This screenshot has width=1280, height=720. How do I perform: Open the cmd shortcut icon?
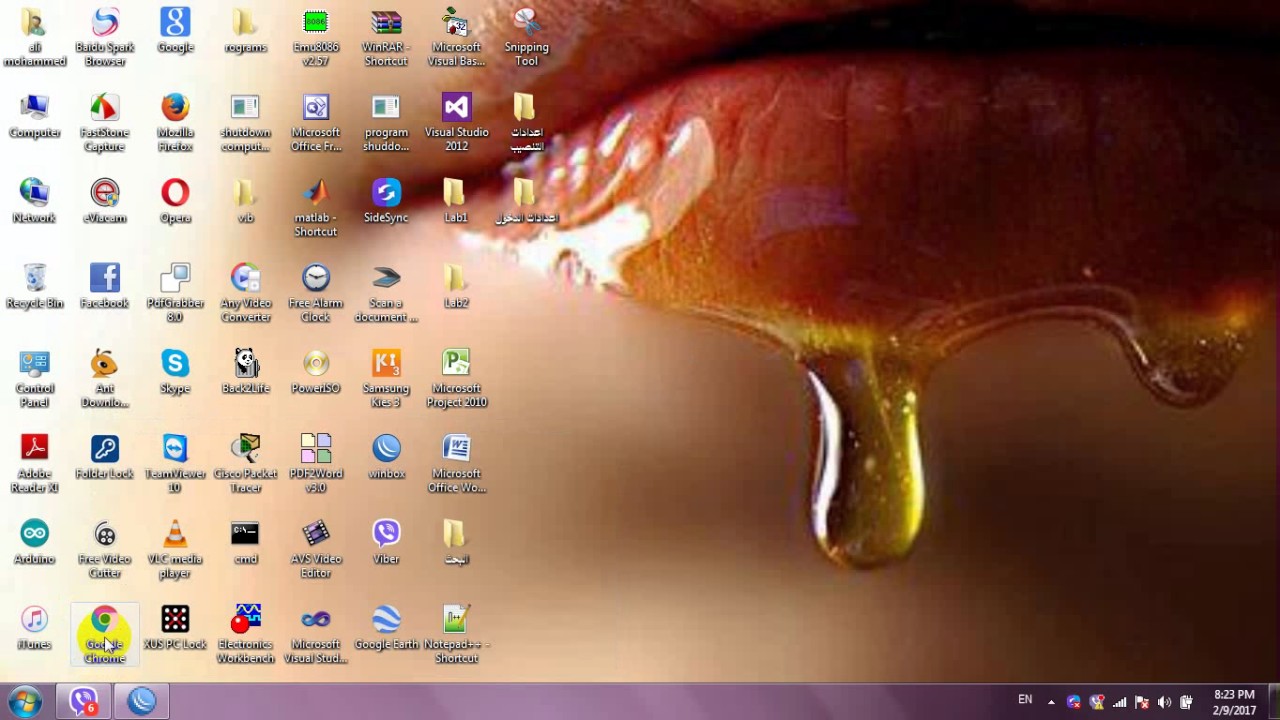(246, 543)
